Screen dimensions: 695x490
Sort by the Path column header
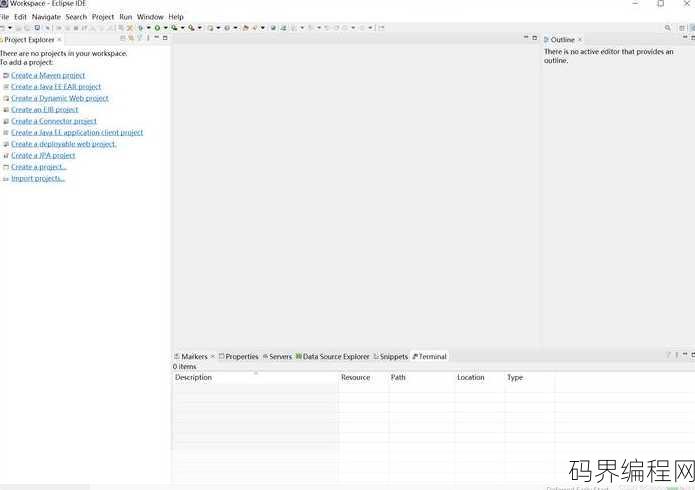click(x=422, y=377)
